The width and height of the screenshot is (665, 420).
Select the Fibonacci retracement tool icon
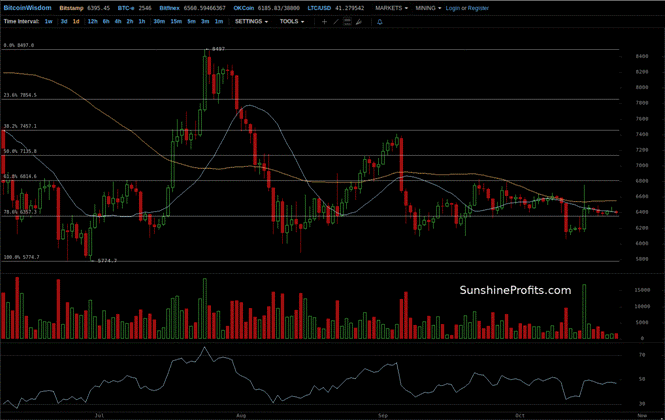[347, 21]
